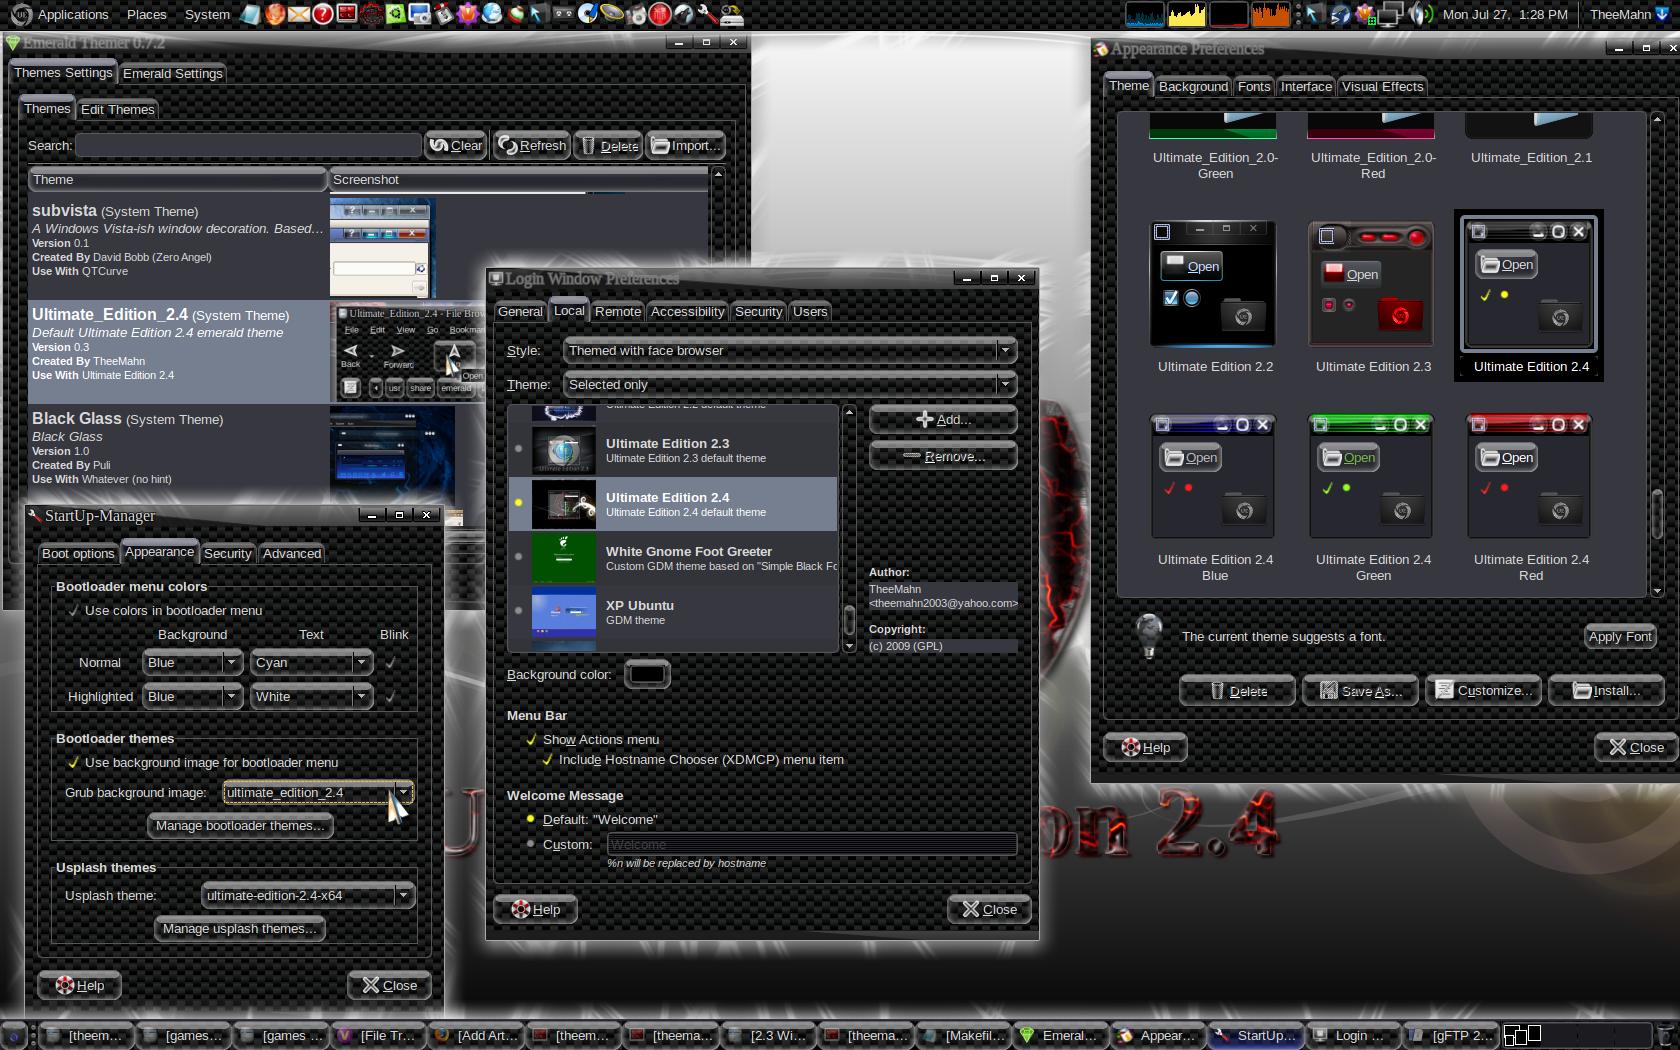Select Default Welcome message radio button
1680x1050 pixels.
point(531,819)
